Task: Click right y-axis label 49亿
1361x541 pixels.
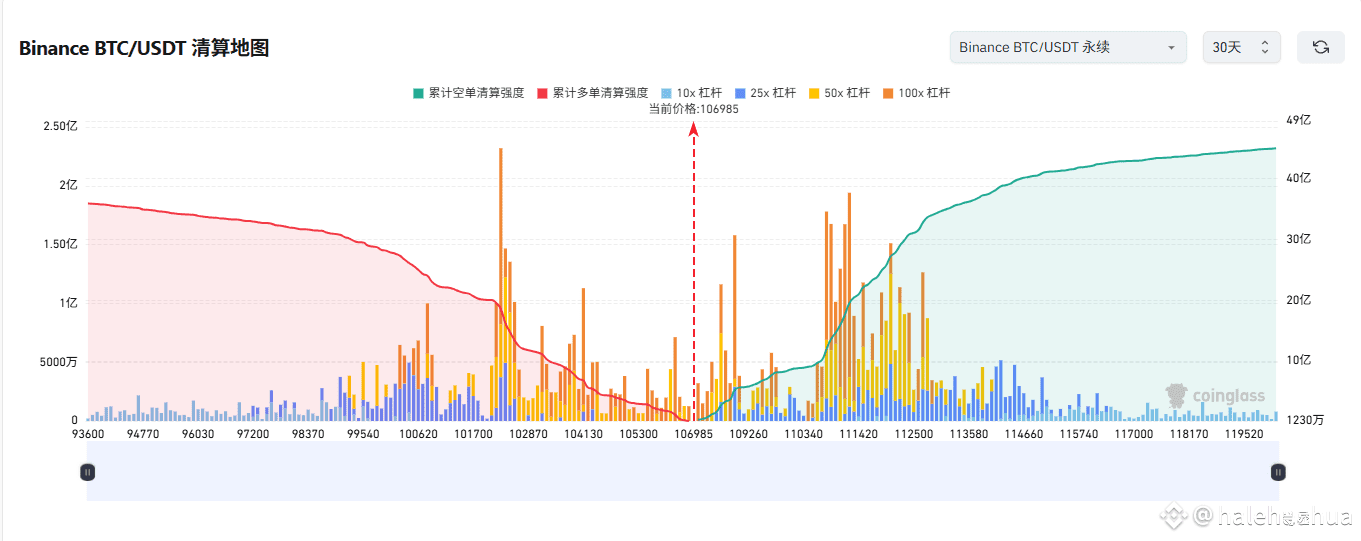Action: pyautogui.click(x=1298, y=120)
